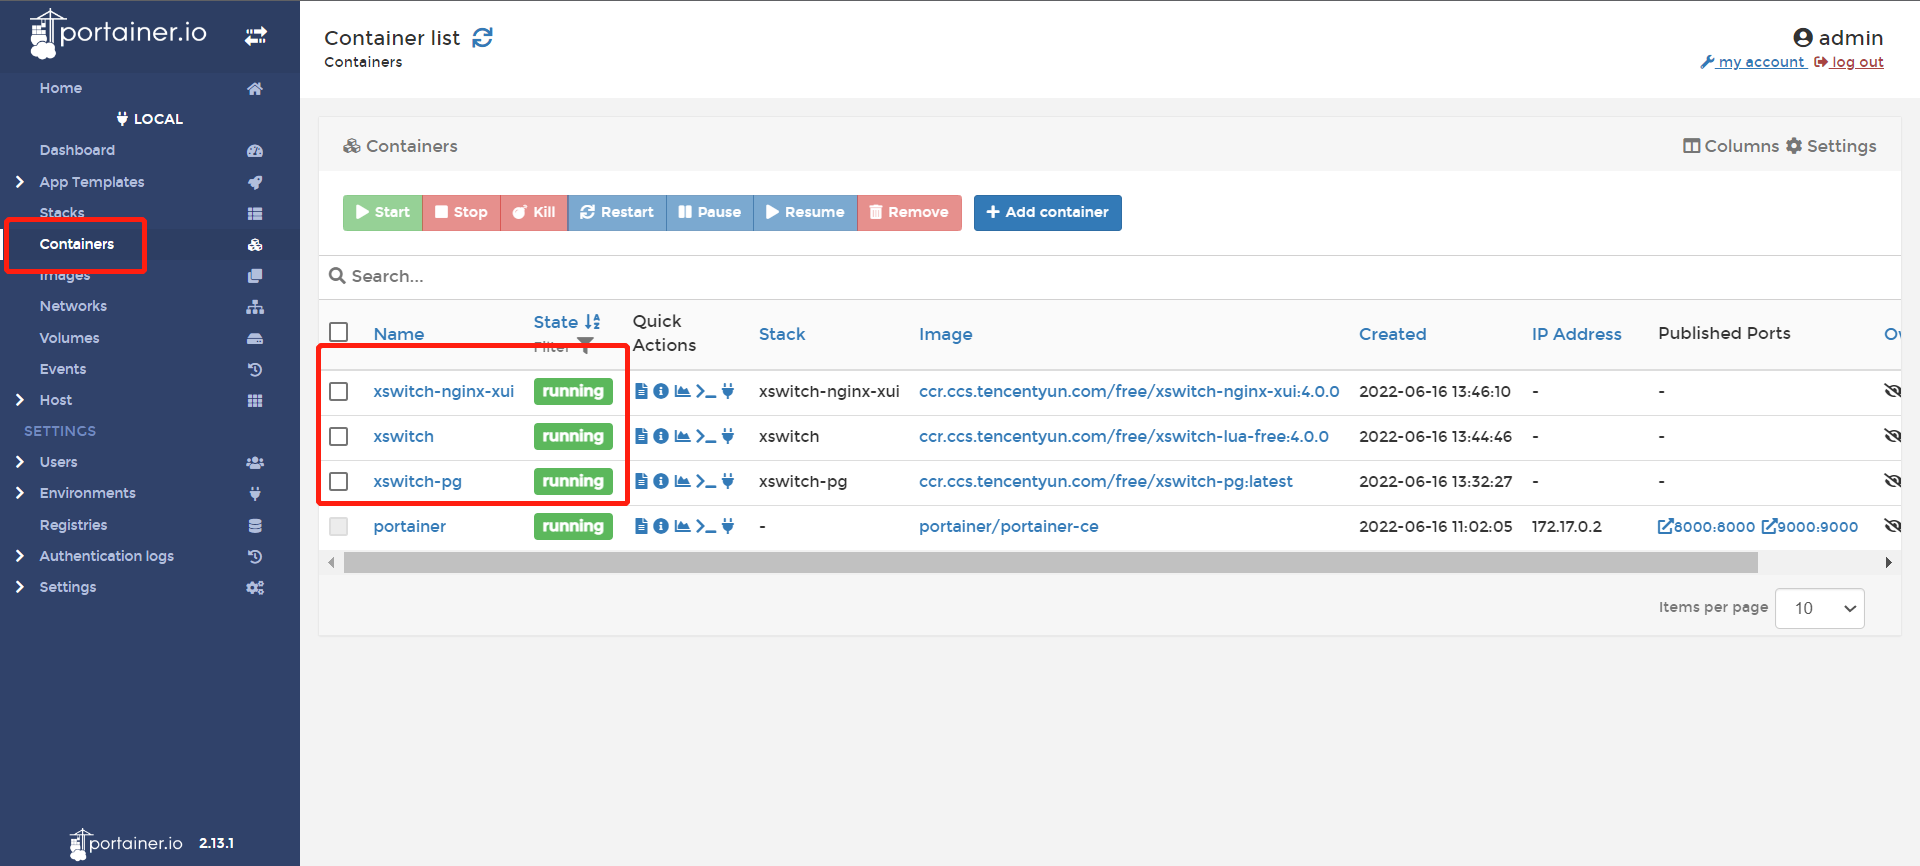Check the xswitch row checkbox
Image resolution: width=1920 pixels, height=866 pixels.
tap(339, 436)
